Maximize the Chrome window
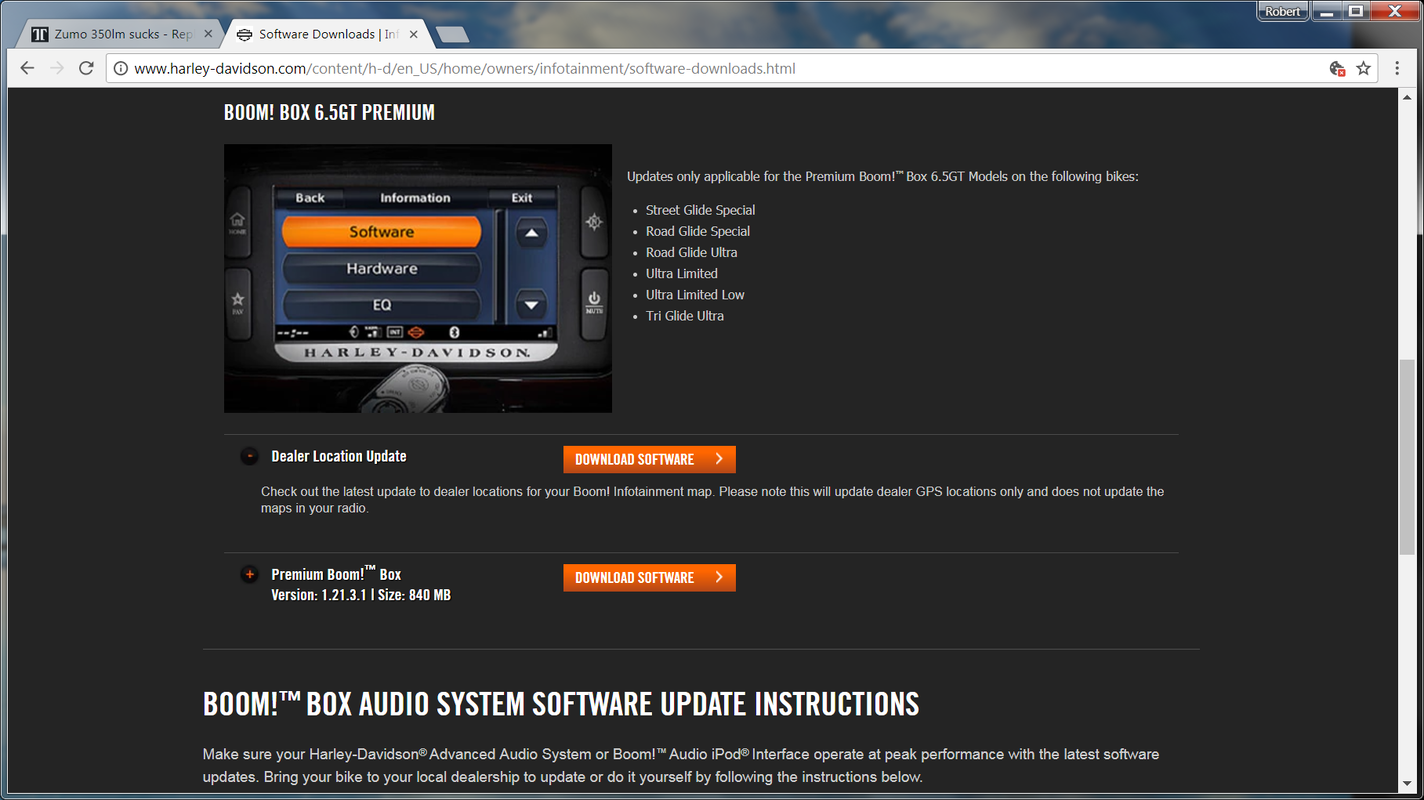 click(x=1356, y=11)
